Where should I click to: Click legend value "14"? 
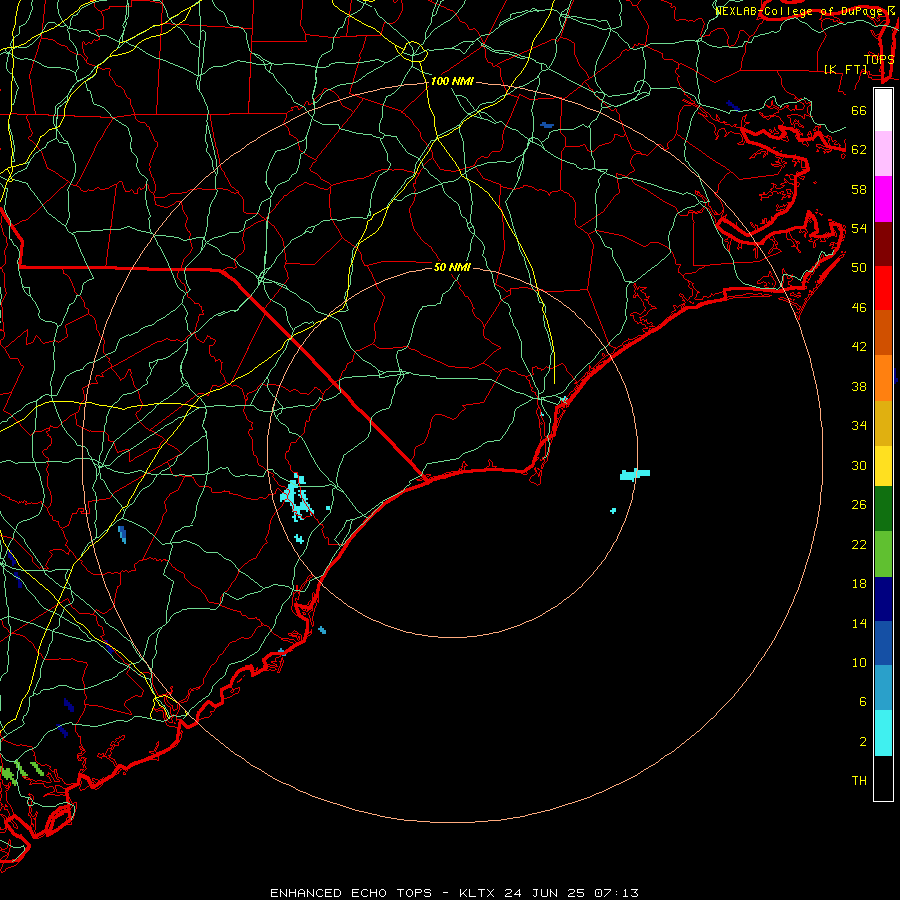point(859,623)
